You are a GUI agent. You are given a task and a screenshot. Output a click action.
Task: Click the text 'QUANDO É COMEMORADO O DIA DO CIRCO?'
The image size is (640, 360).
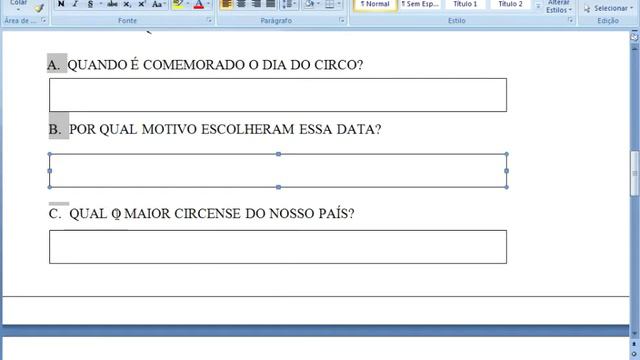[215, 64]
